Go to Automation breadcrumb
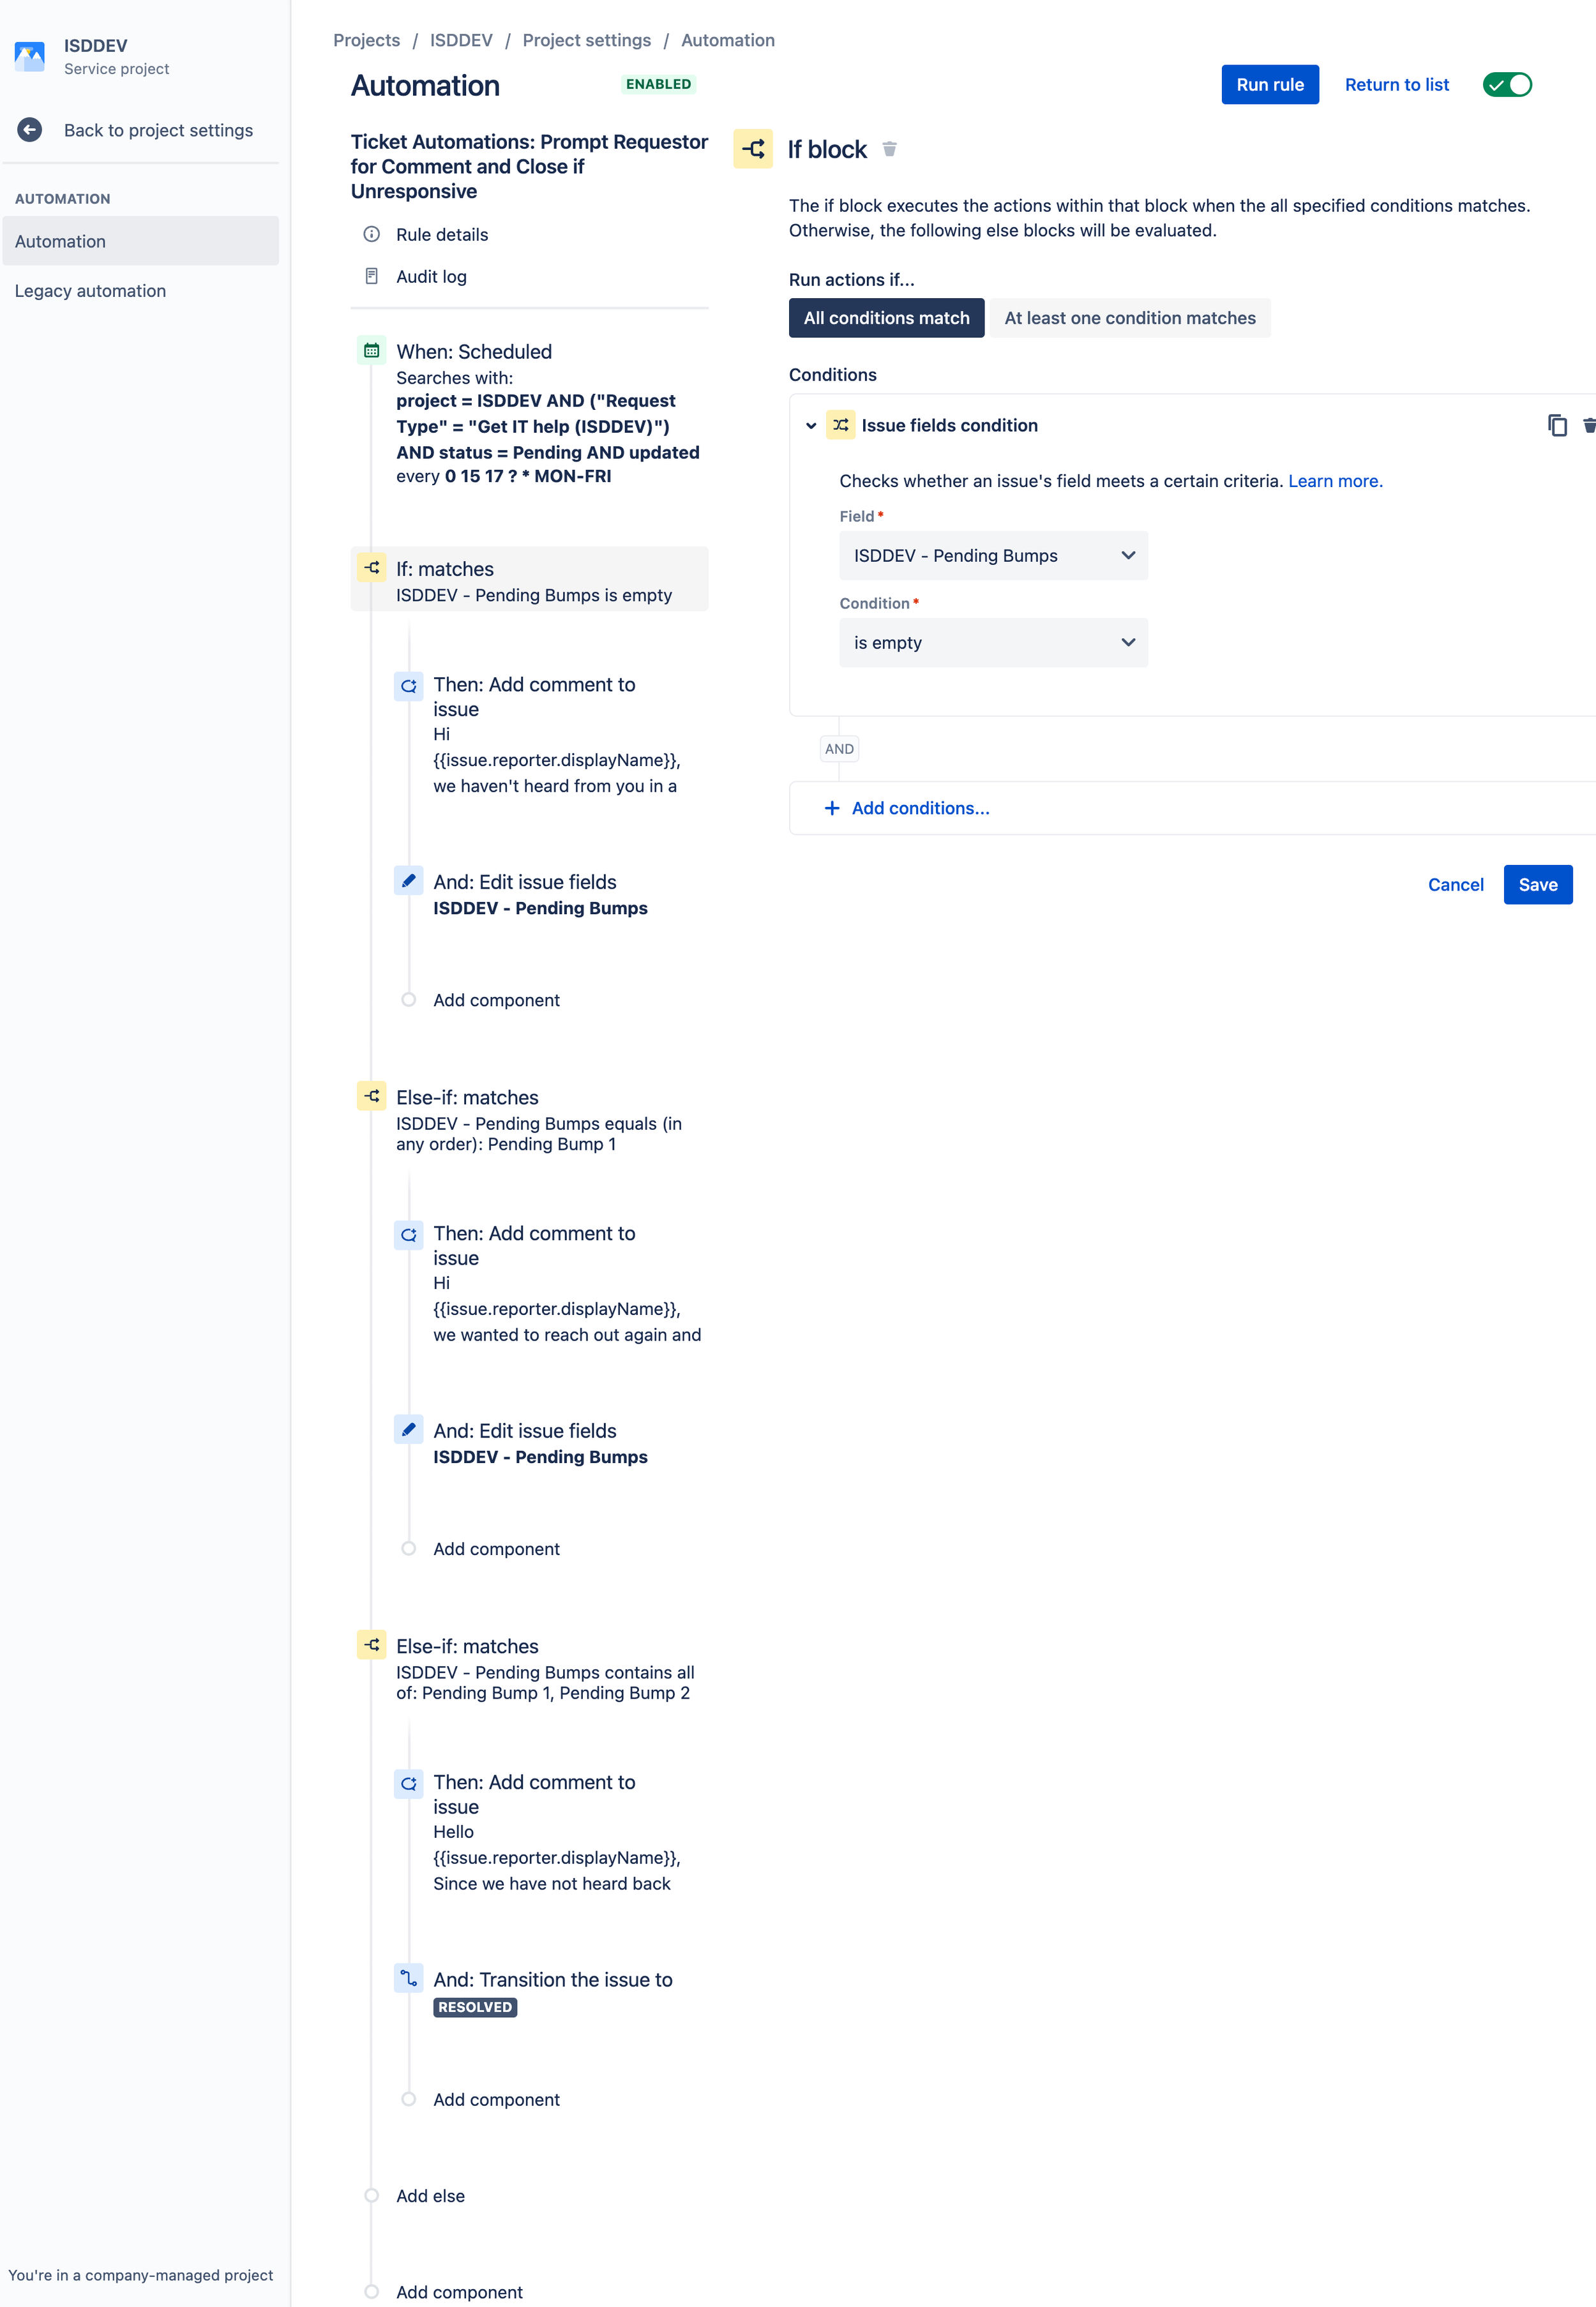Image resolution: width=1596 pixels, height=2307 pixels. tap(727, 40)
